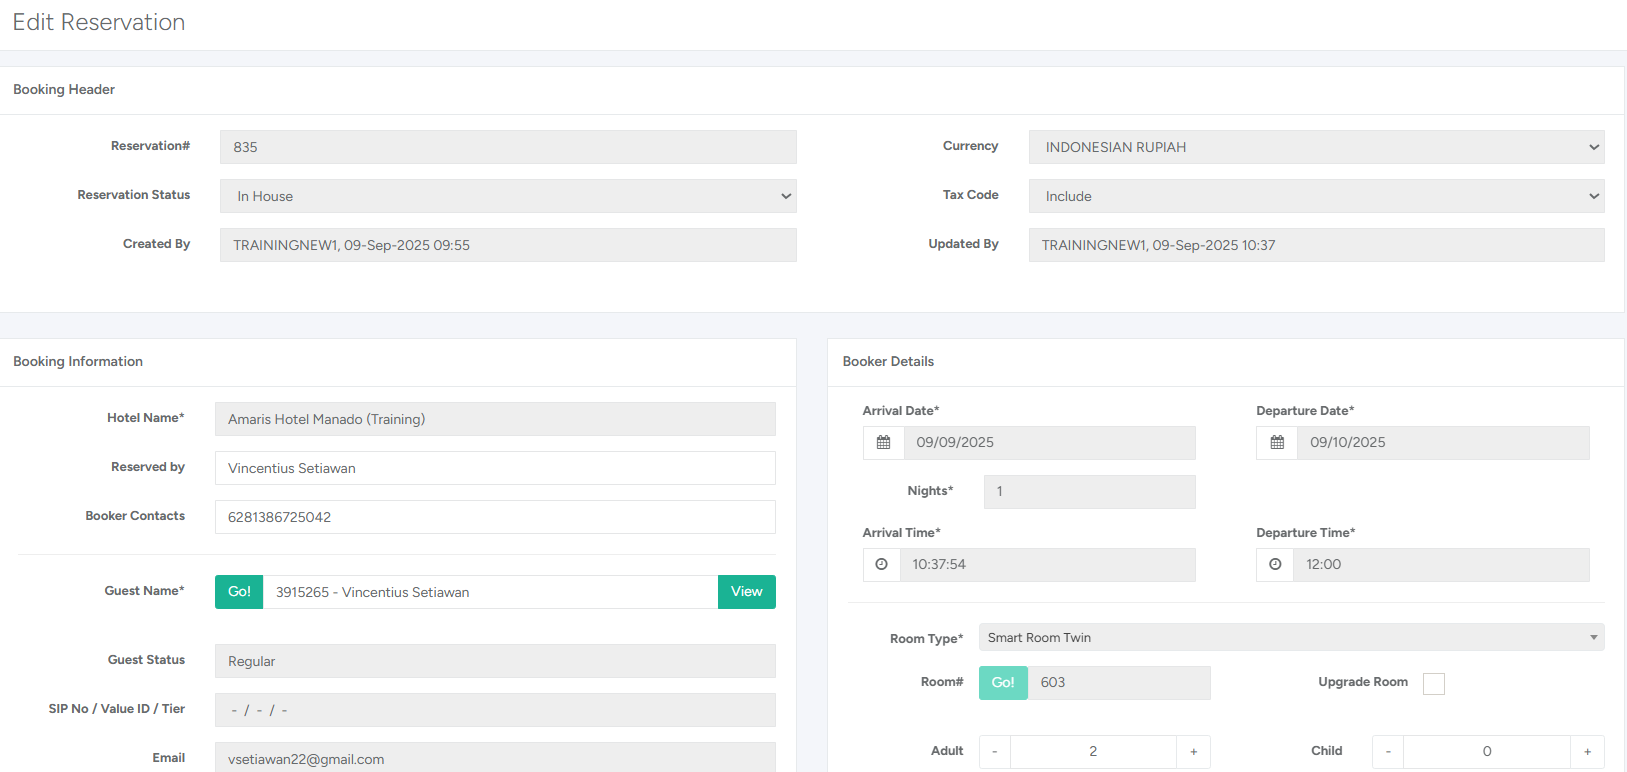Expand the Currency dropdown
This screenshot has height=772, width=1627.
click(1316, 147)
